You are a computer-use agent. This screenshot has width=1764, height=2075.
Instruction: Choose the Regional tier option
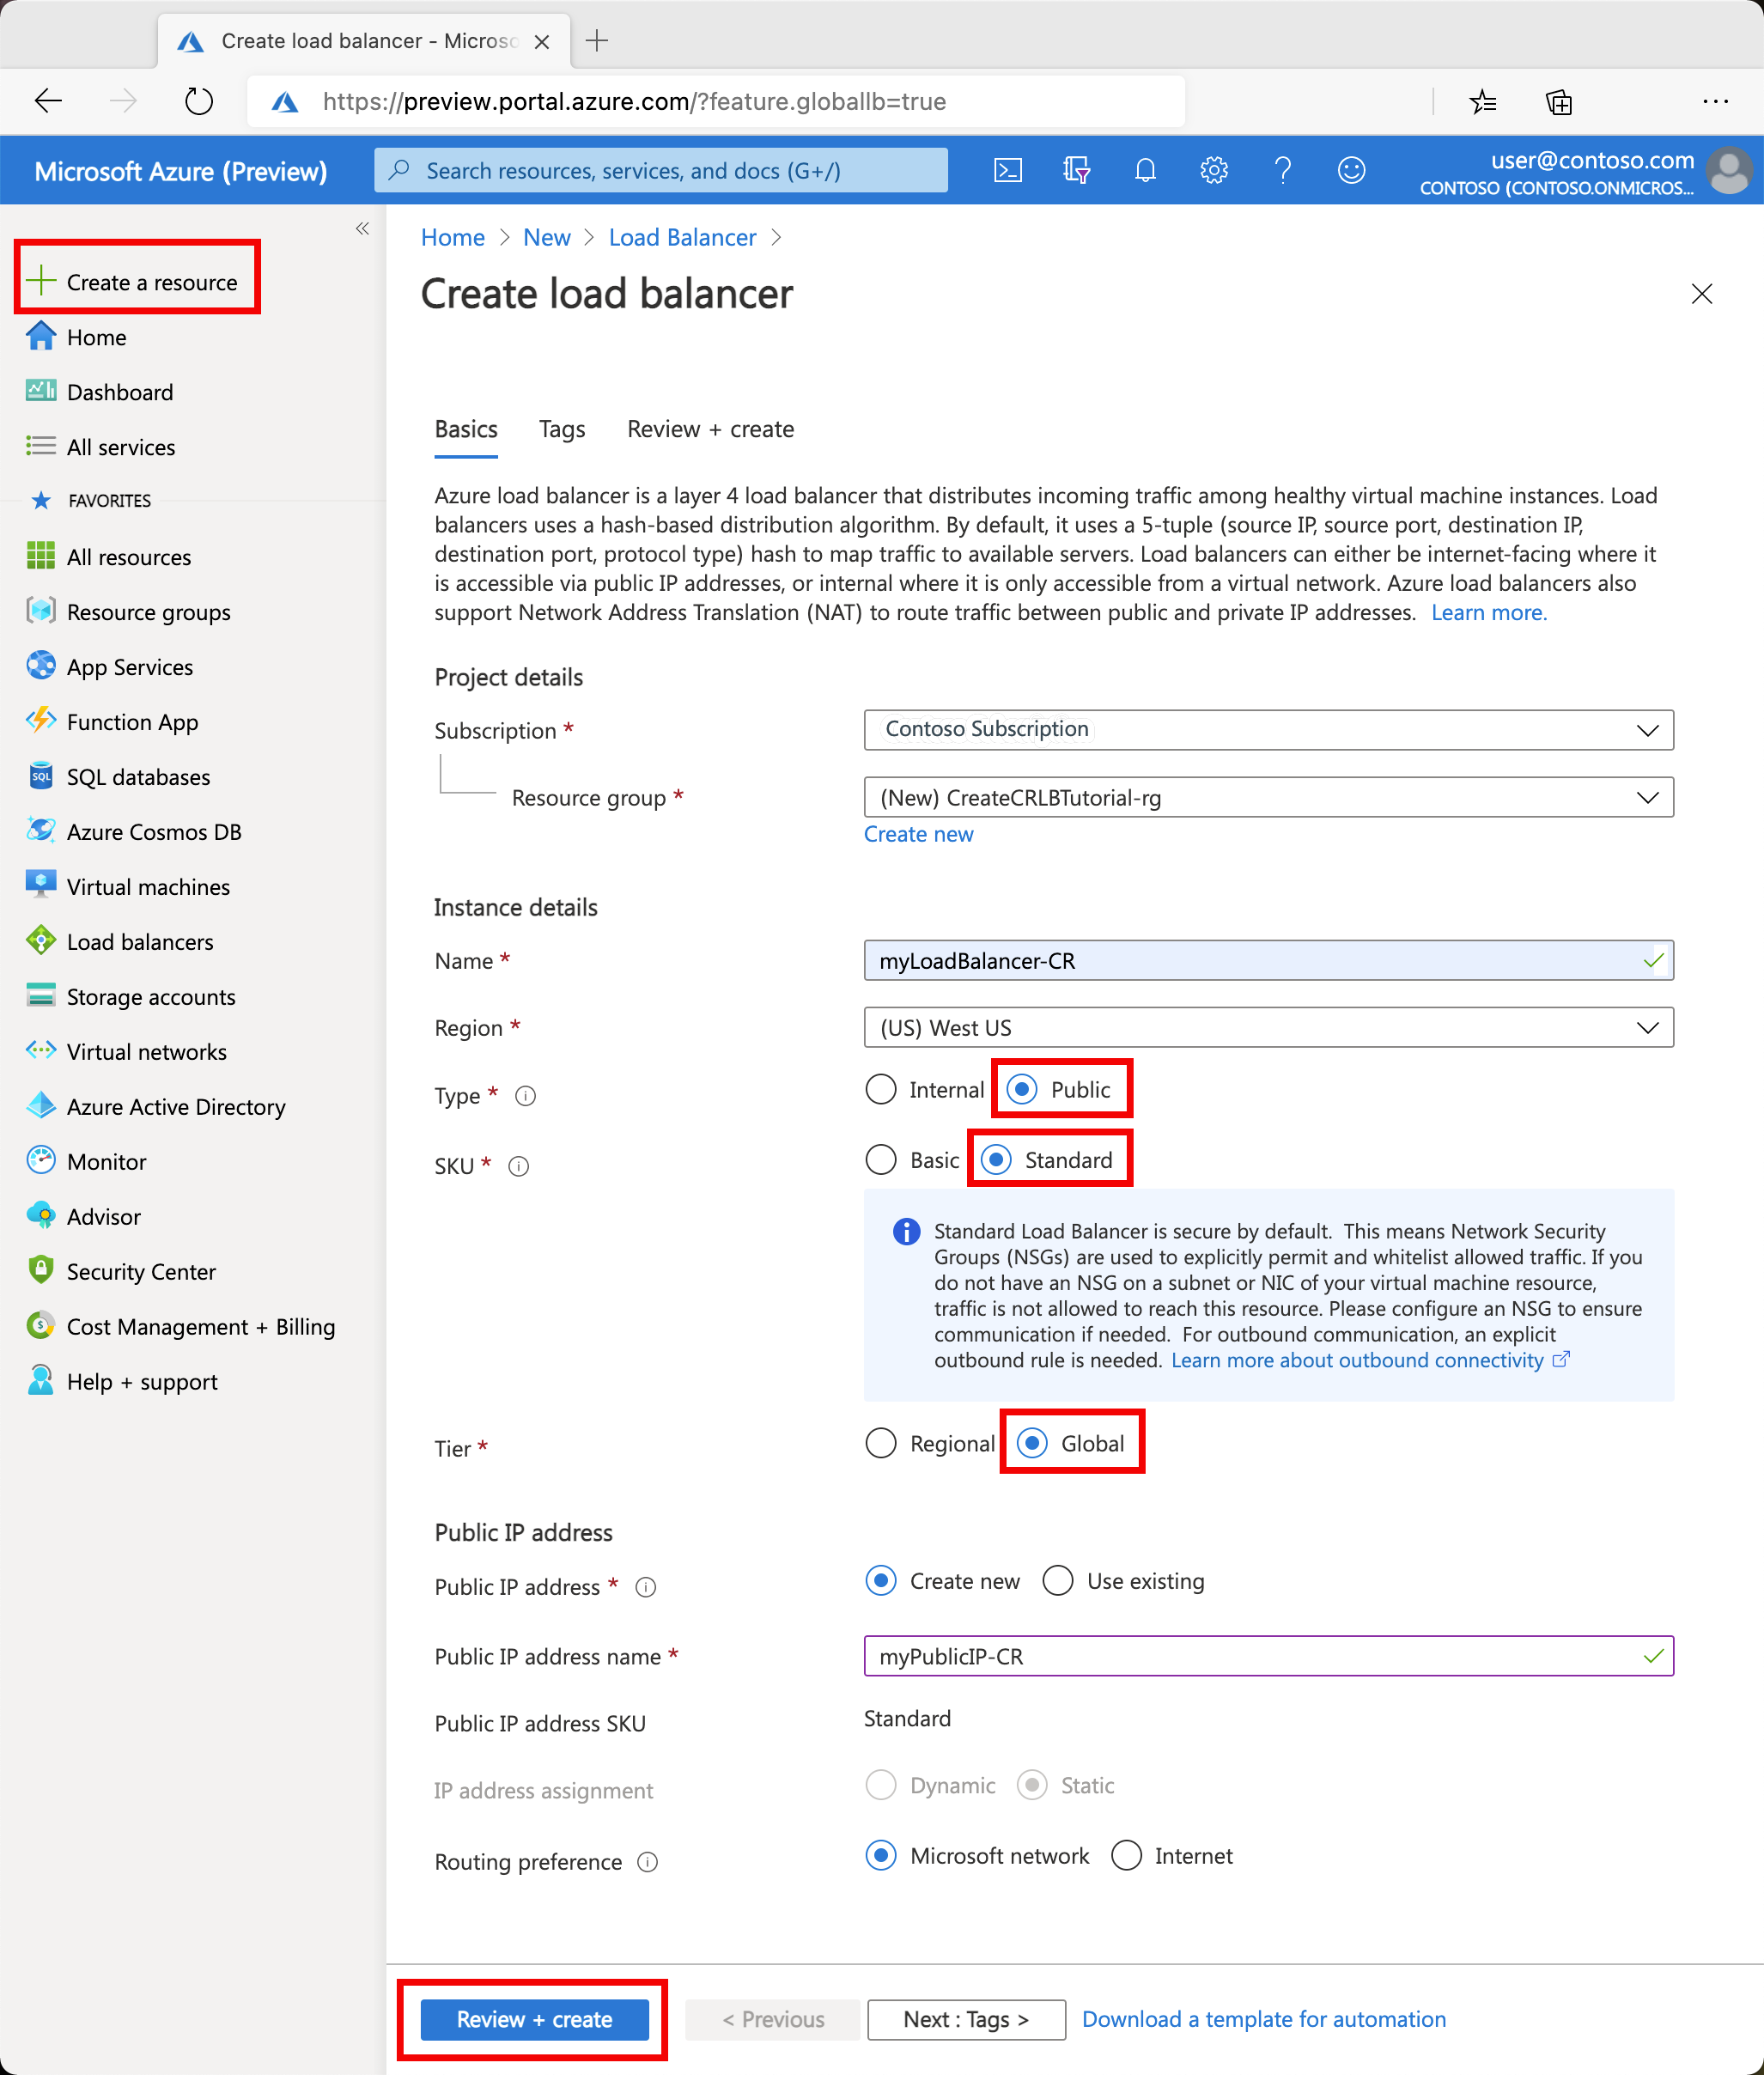tap(881, 1443)
